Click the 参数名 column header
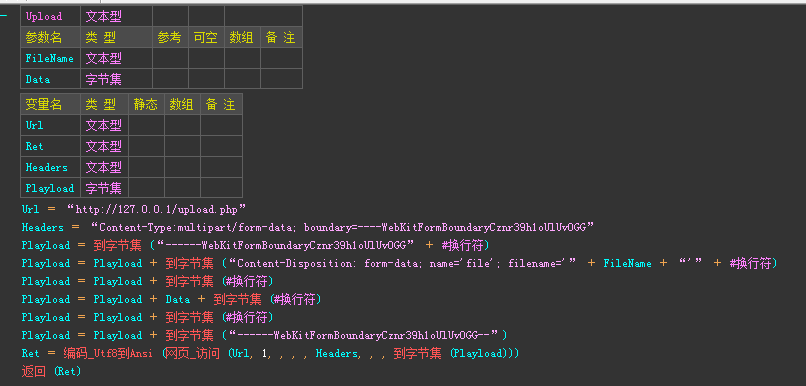This screenshot has width=806, height=386. pyautogui.click(x=50, y=38)
